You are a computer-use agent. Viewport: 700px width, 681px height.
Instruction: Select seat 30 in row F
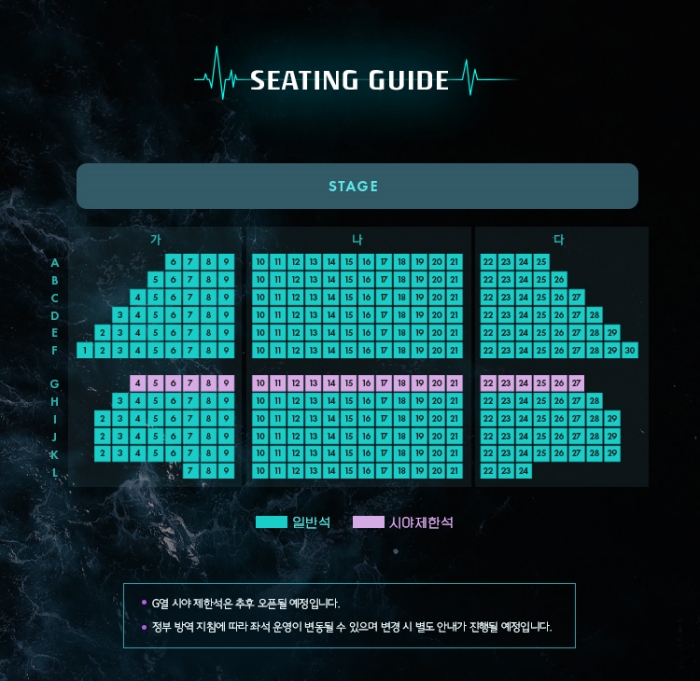[630, 350]
